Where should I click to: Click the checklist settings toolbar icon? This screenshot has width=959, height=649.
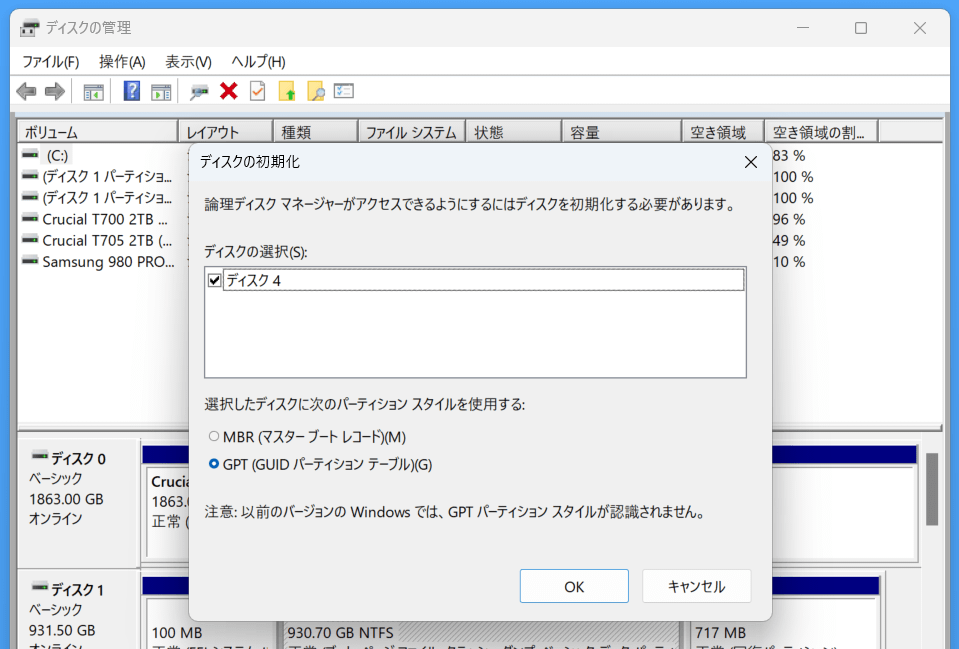pyautogui.click(x=344, y=91)
